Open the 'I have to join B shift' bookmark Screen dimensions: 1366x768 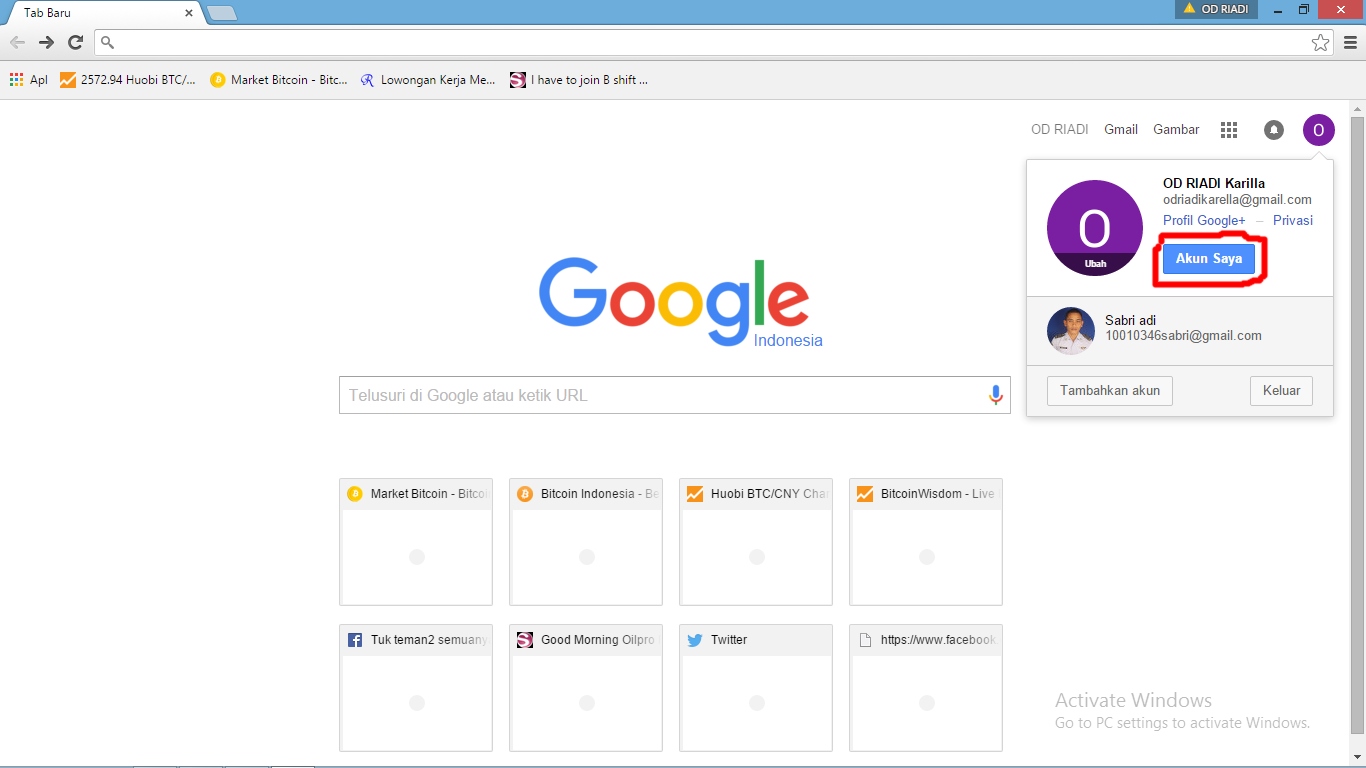point(579,80)
